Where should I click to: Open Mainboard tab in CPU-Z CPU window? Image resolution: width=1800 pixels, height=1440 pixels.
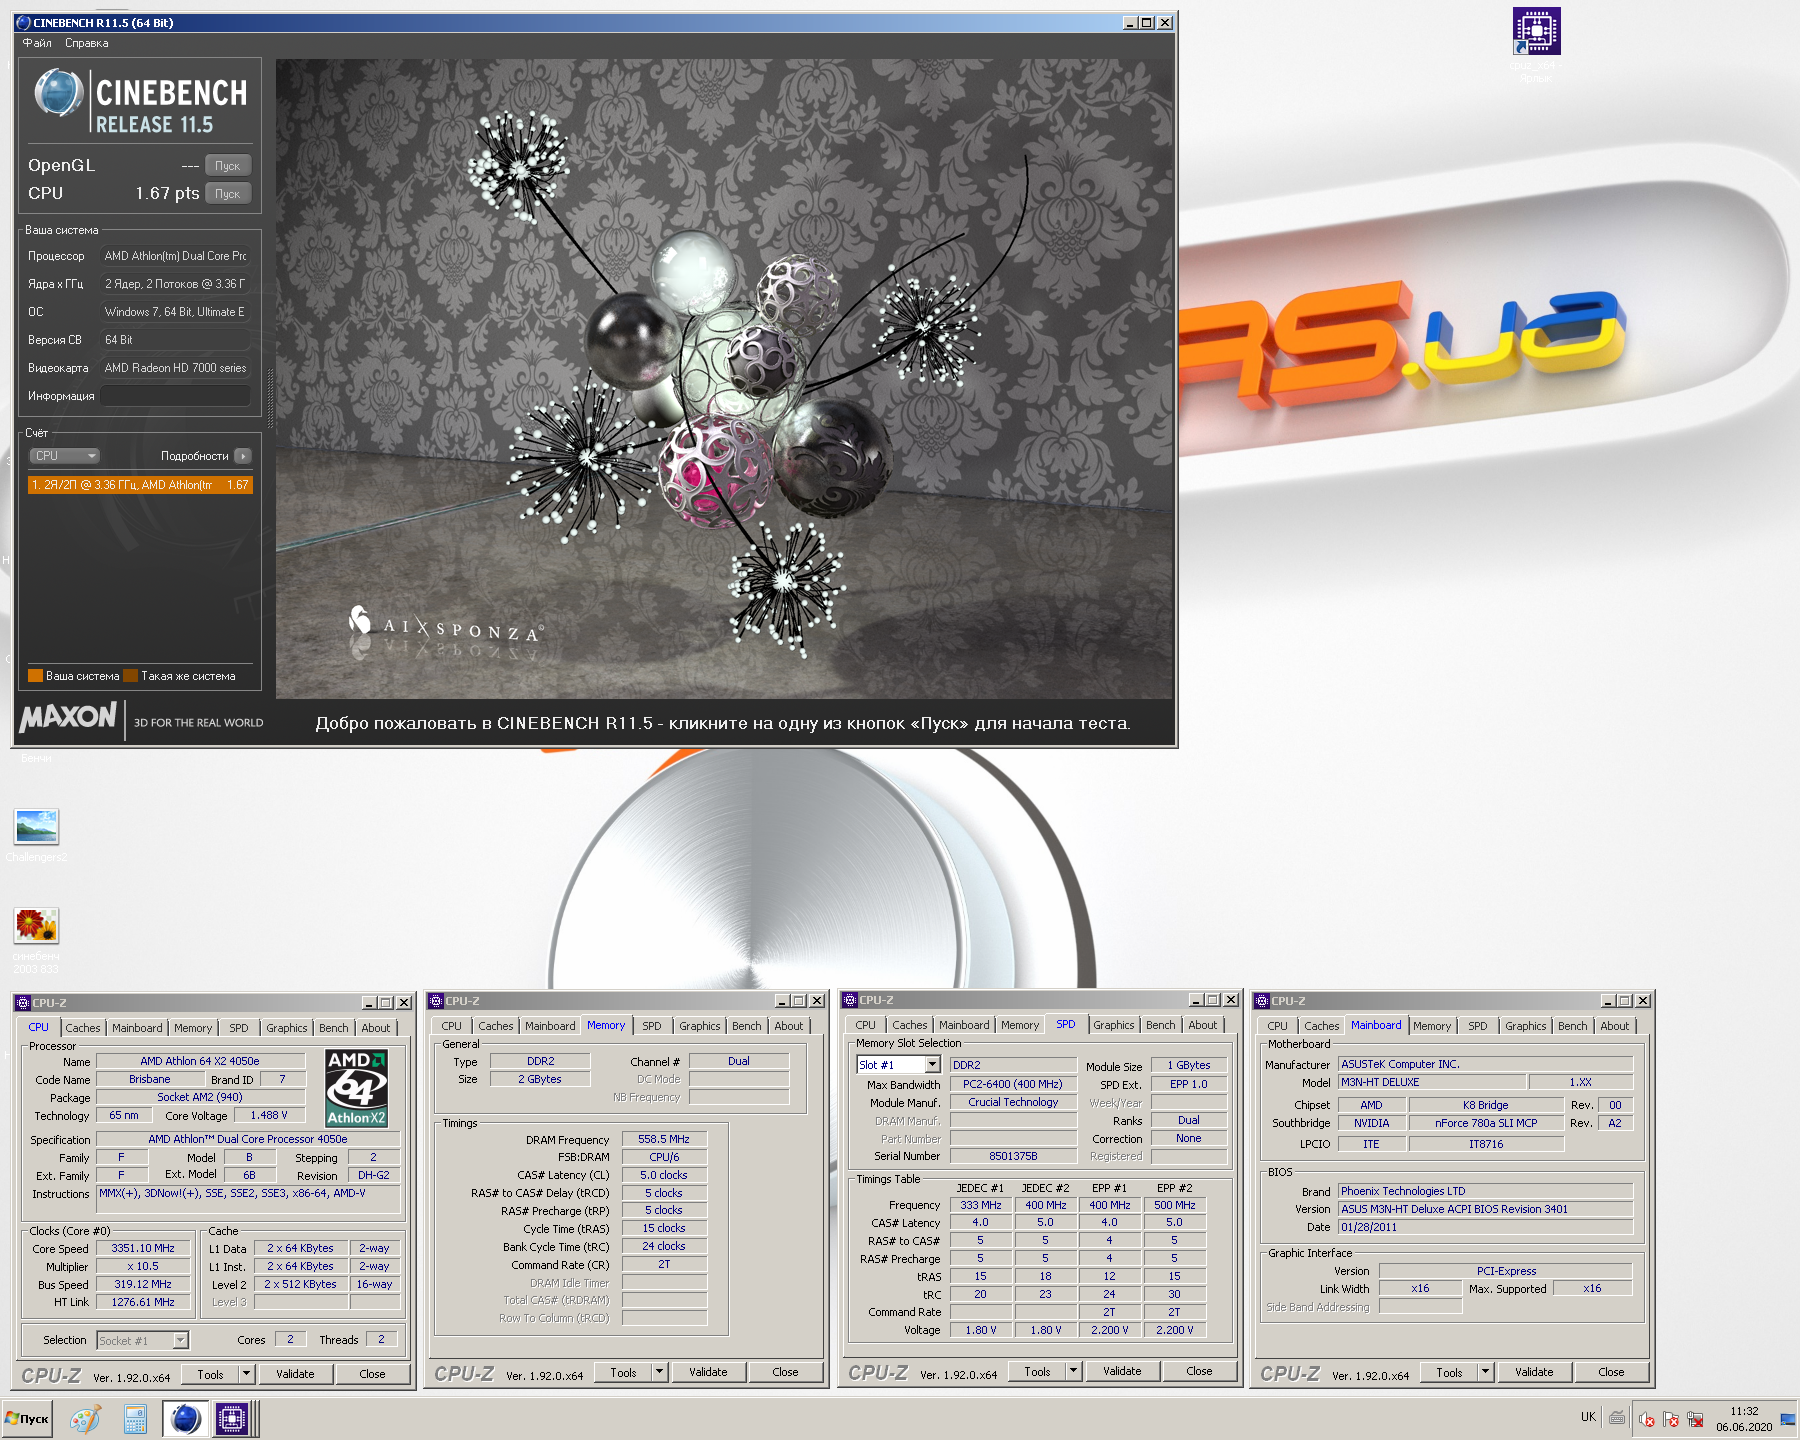click(x=137, y=1028)
